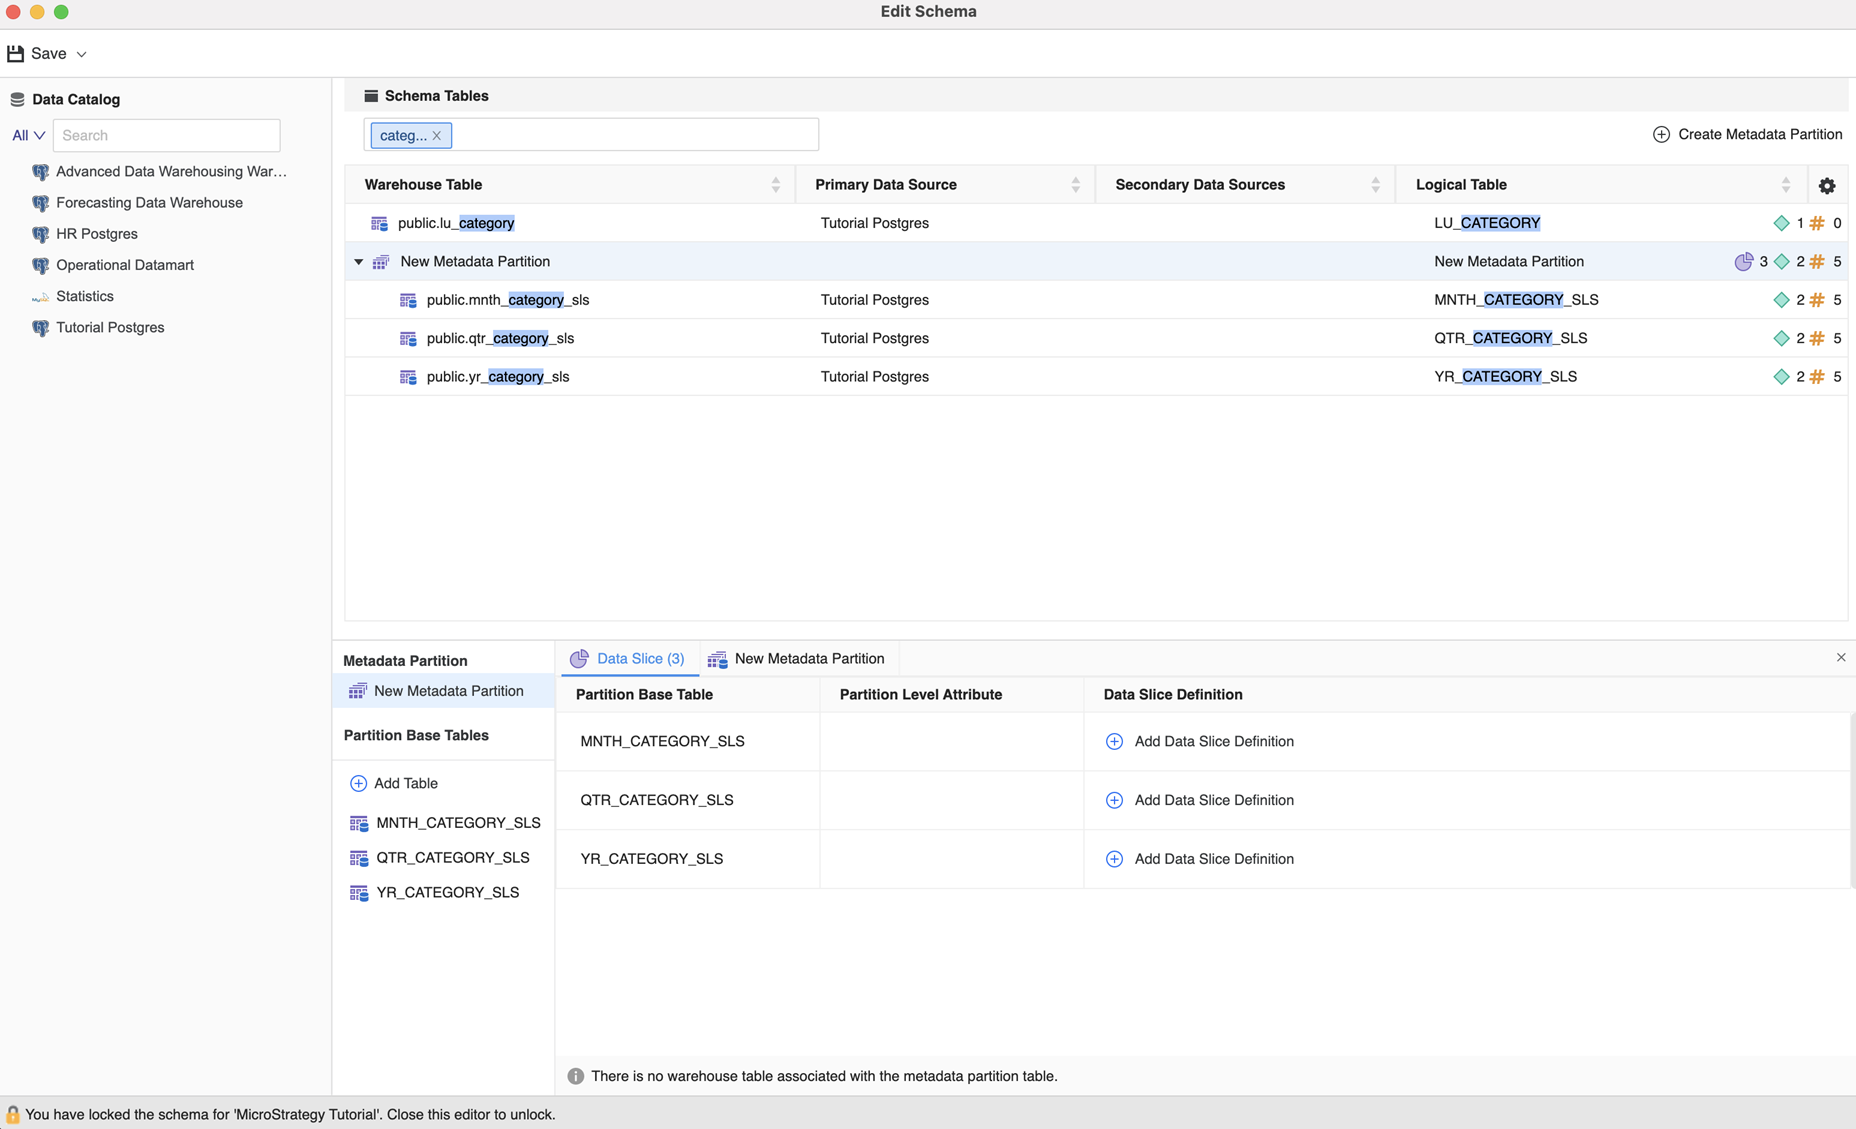
Task: Select Tutorial Postgres database icon in catalog
Action: tap(40, 328)
